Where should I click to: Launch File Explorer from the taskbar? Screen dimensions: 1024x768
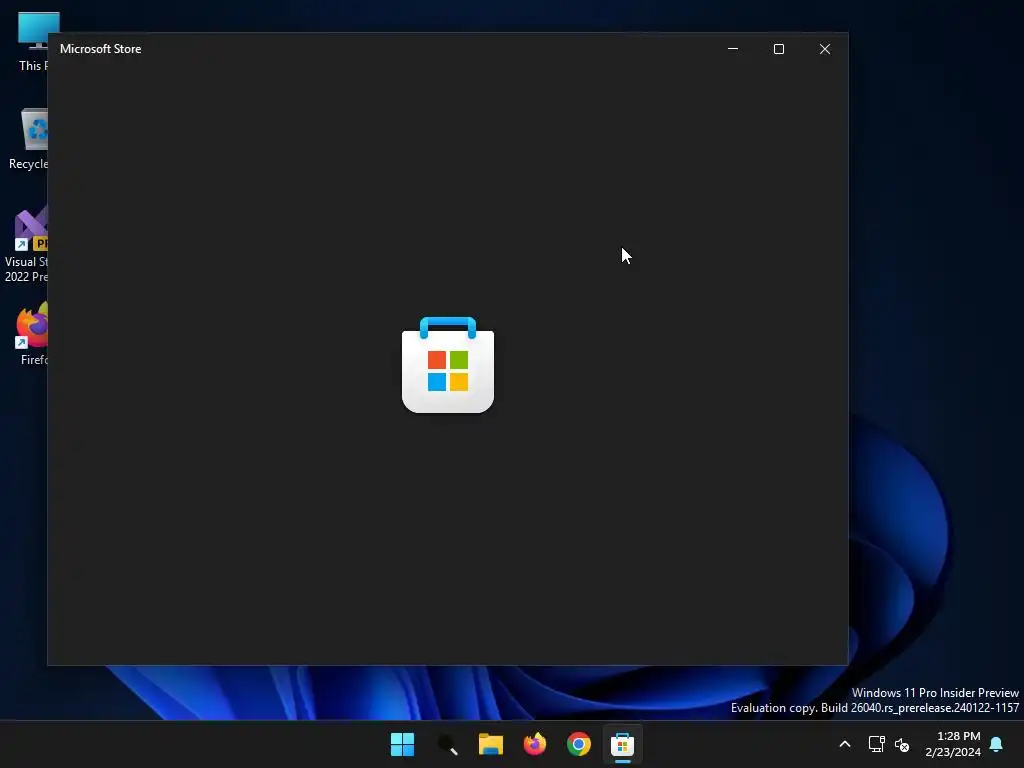490,744
